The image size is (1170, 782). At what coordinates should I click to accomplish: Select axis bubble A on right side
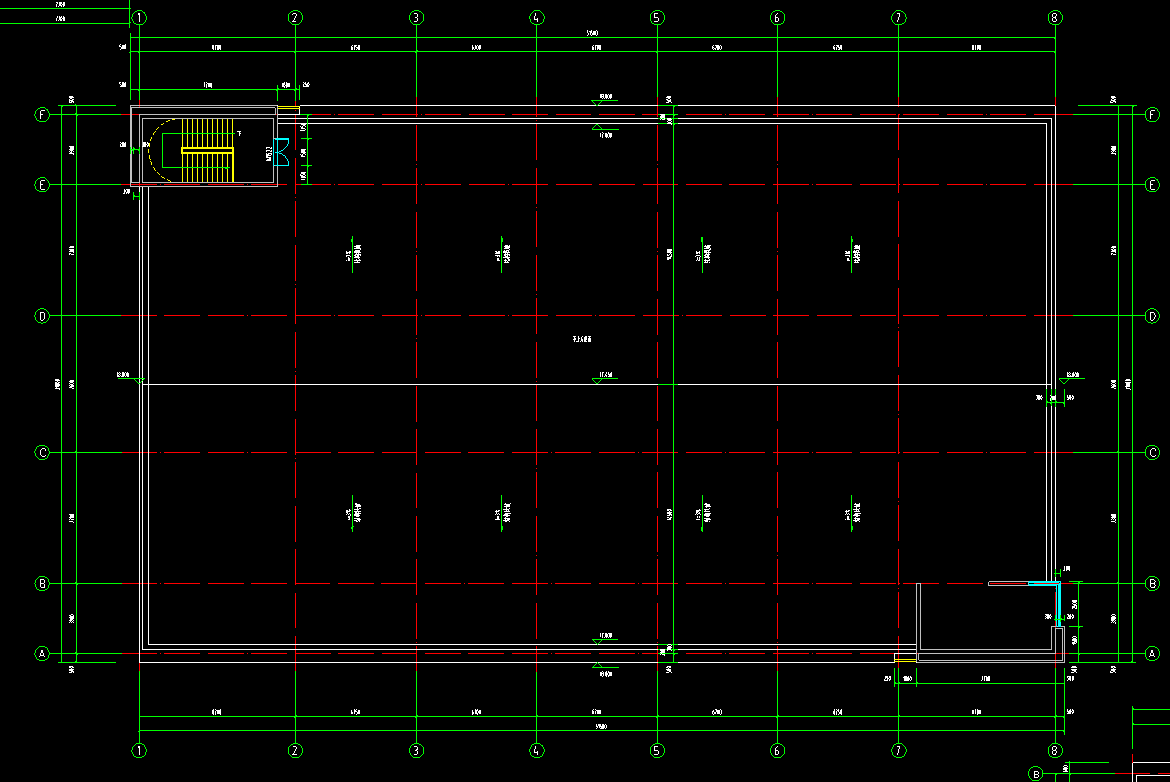[x=1152, y=654]
